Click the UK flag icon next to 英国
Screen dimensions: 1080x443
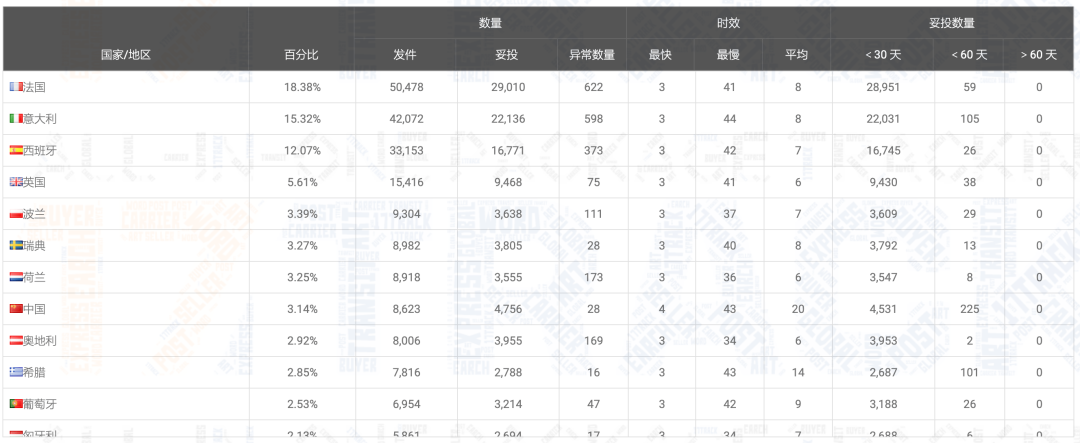(16, 183)
